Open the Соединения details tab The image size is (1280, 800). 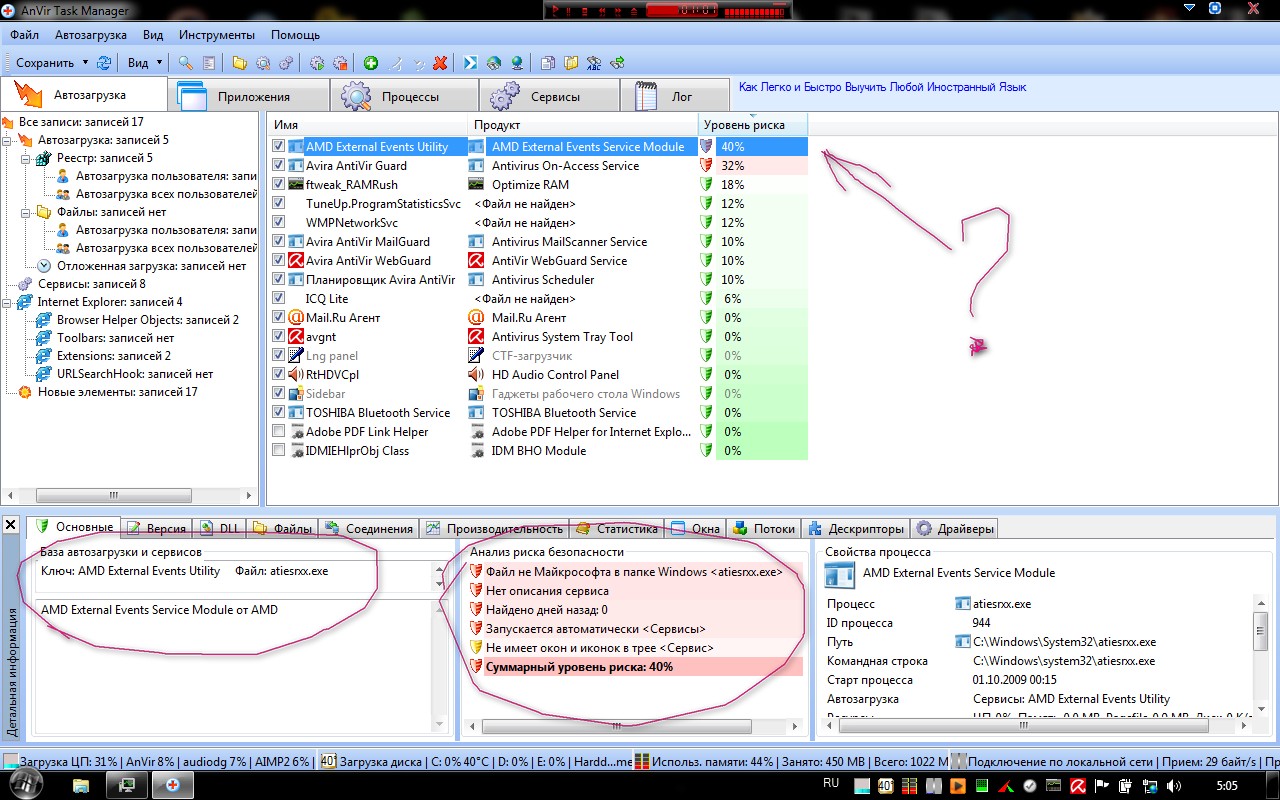tap(369, 528)
